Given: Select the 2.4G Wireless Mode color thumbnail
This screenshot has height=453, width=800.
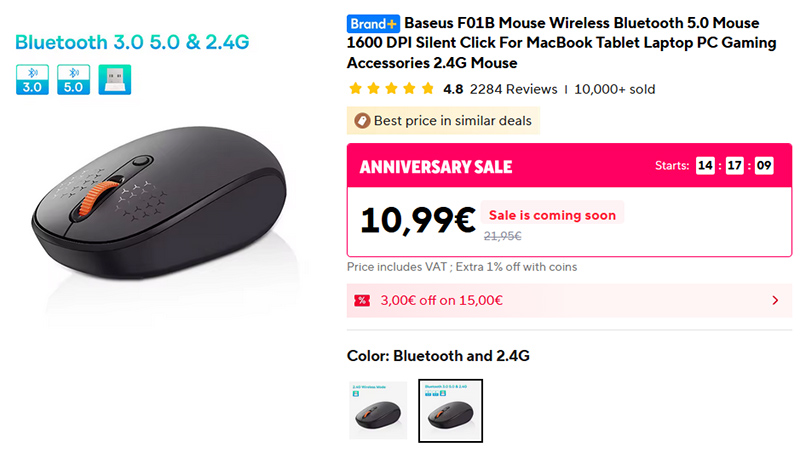Looking at the screenshot, I should [x=377, y=410].
